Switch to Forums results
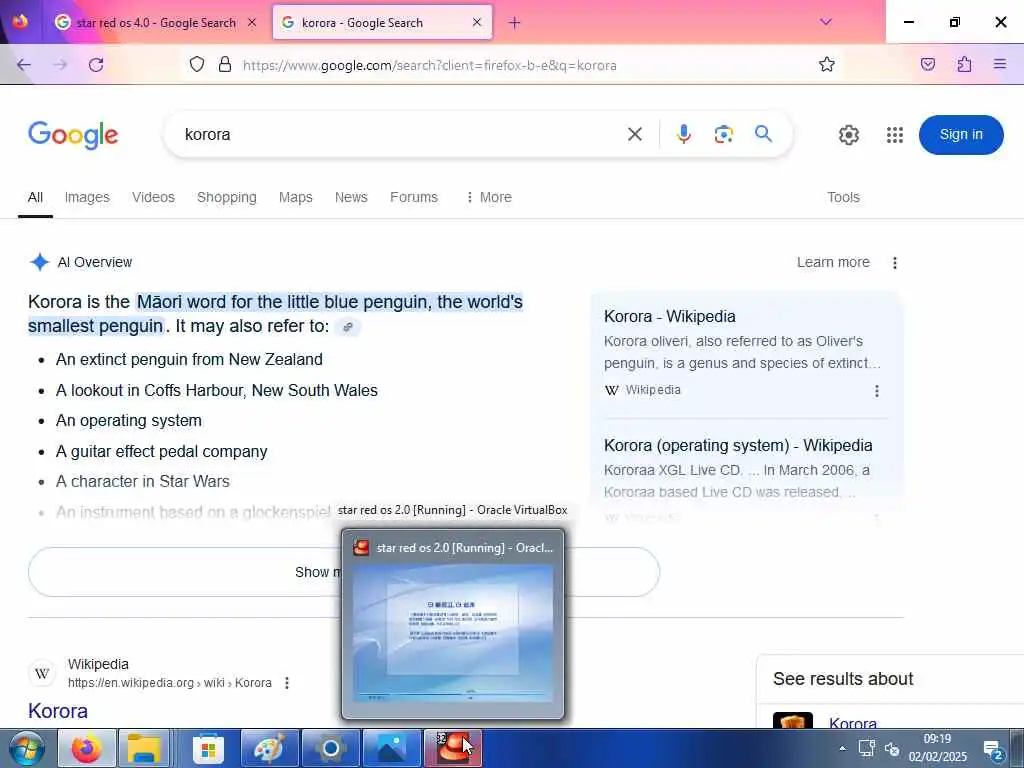This screenshot has height=768, width=1024. tap(413, 197)
